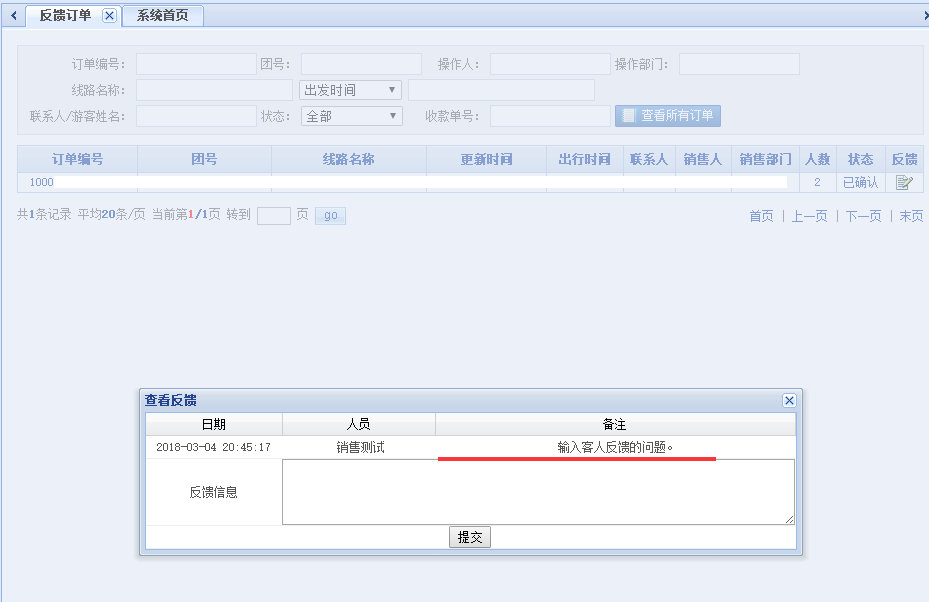929x602 pixels.
Task: Click the 已确认 status cell
Action: (861, 182)
